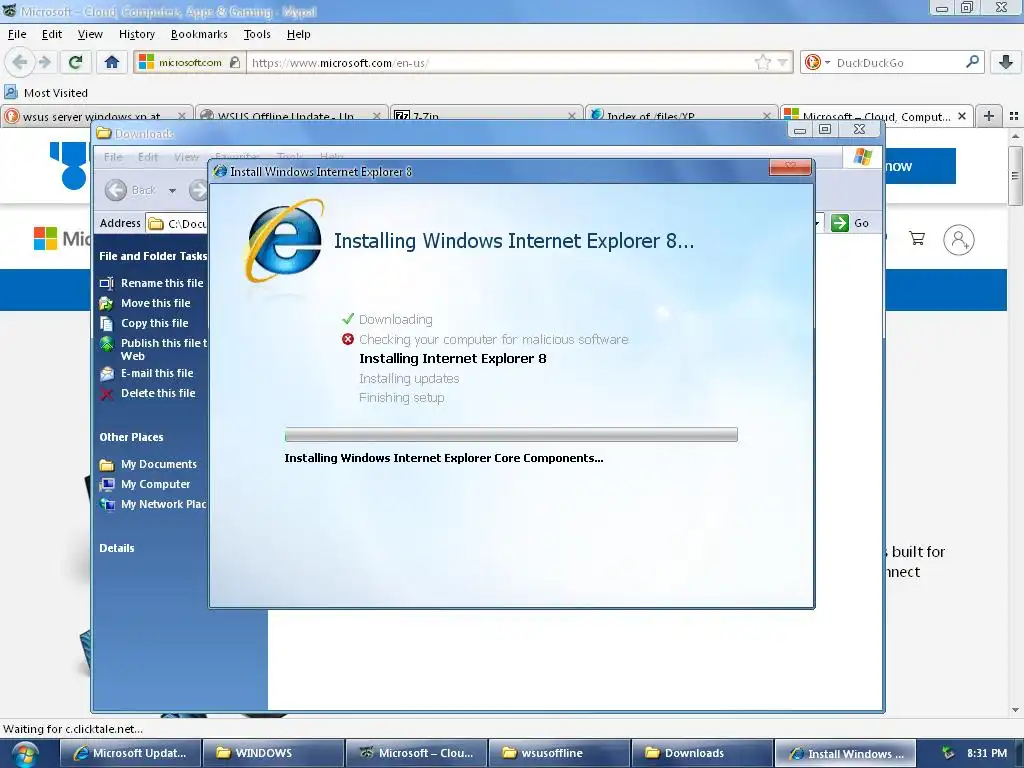
Task: Open the browser downloads arrow
Action: (x=1006, y=62)
